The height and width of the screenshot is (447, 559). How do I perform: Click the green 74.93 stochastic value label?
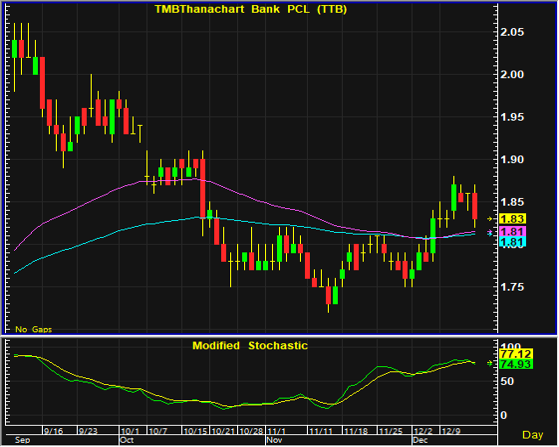coord(515,364)
